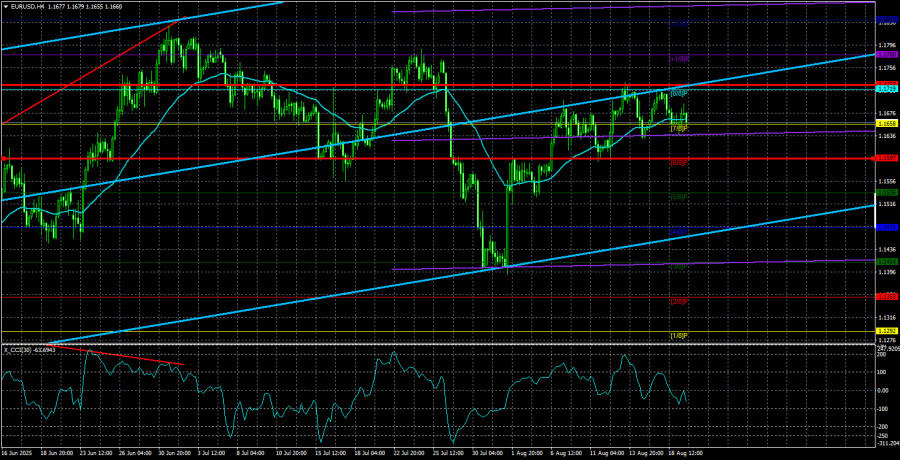Select the [7/8]P Murrey level label
This screenshot has height=460, width=900.
click(x=679, y=129)
